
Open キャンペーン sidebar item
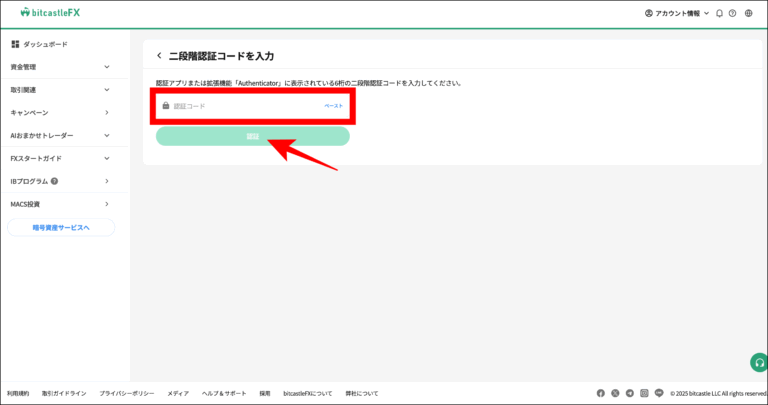[61, 113]
